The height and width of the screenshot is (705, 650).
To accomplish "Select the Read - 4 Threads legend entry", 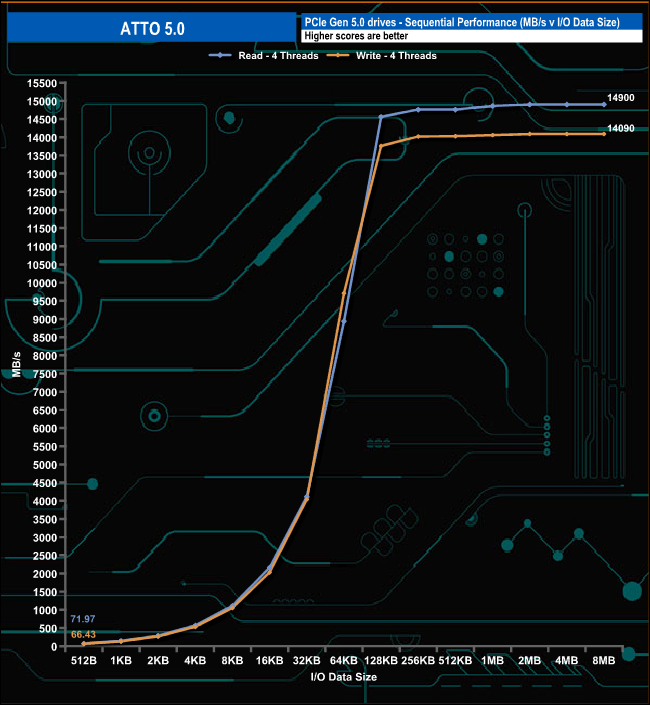I will pos(279,56).
